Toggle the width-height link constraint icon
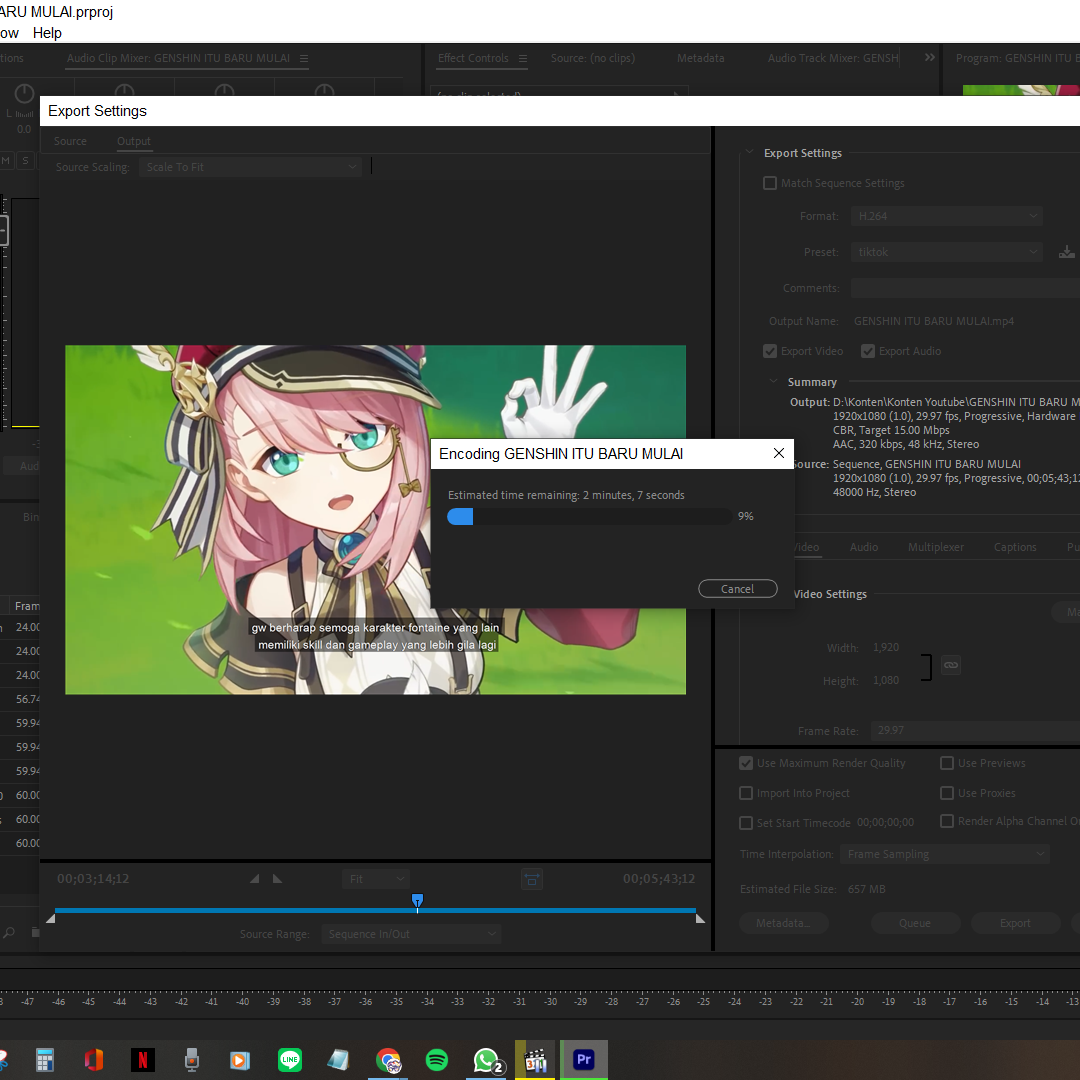 tap(951, 665)
